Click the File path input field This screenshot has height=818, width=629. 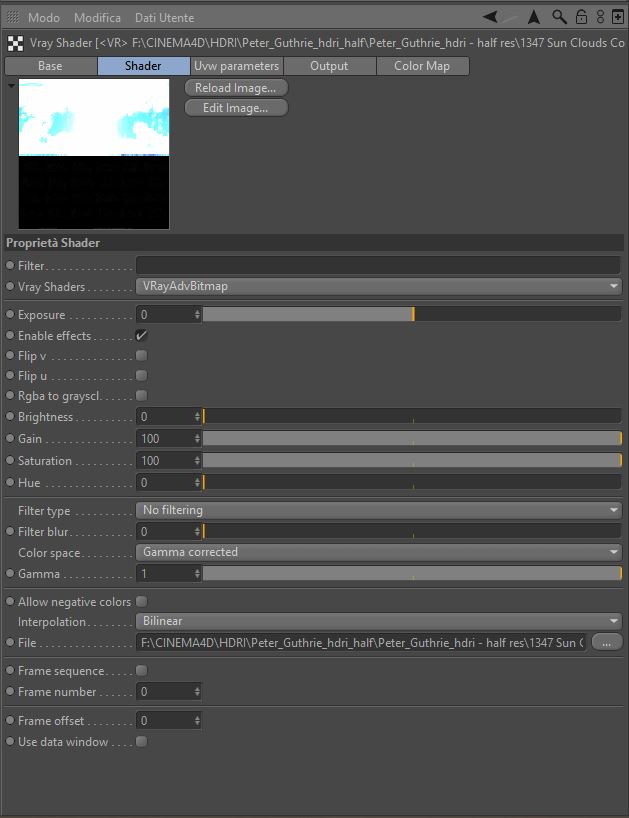click(x=361, y=642)
